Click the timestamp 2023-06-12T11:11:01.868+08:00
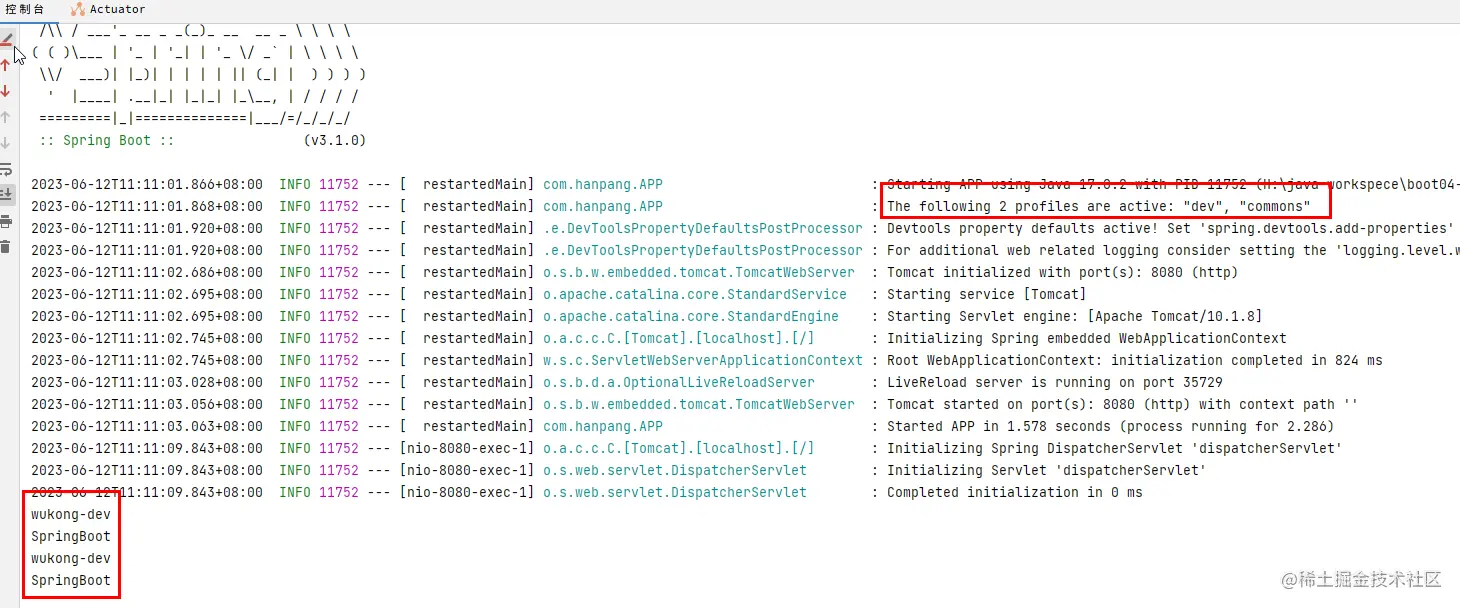 (147, 206)
